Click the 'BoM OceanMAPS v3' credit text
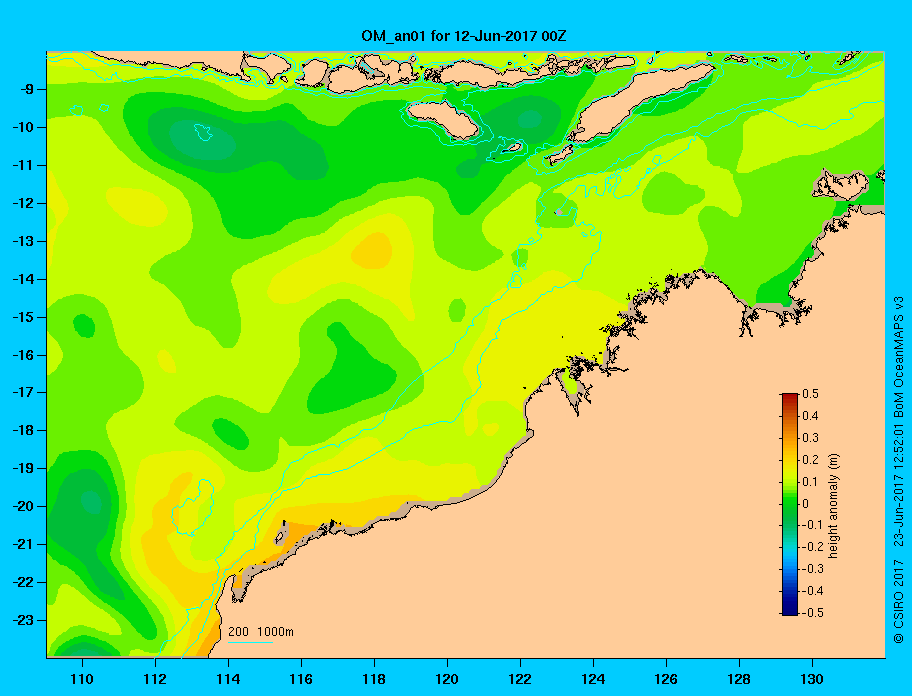The image size is (912, 696). coord(899,357)
